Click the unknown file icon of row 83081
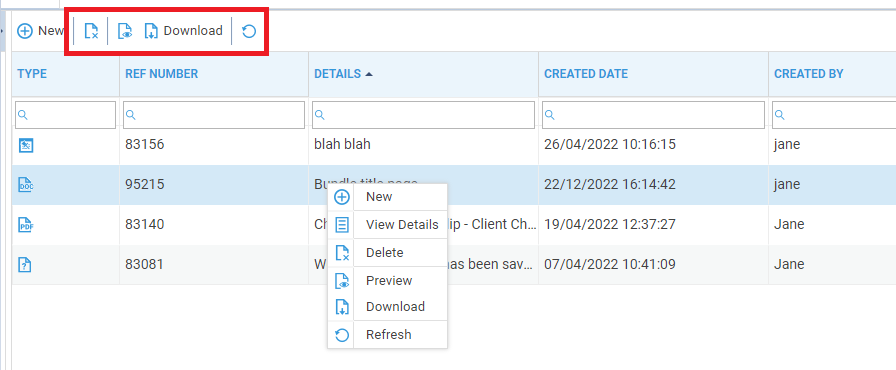The image size is (896, 370). (x=26, y=264)
